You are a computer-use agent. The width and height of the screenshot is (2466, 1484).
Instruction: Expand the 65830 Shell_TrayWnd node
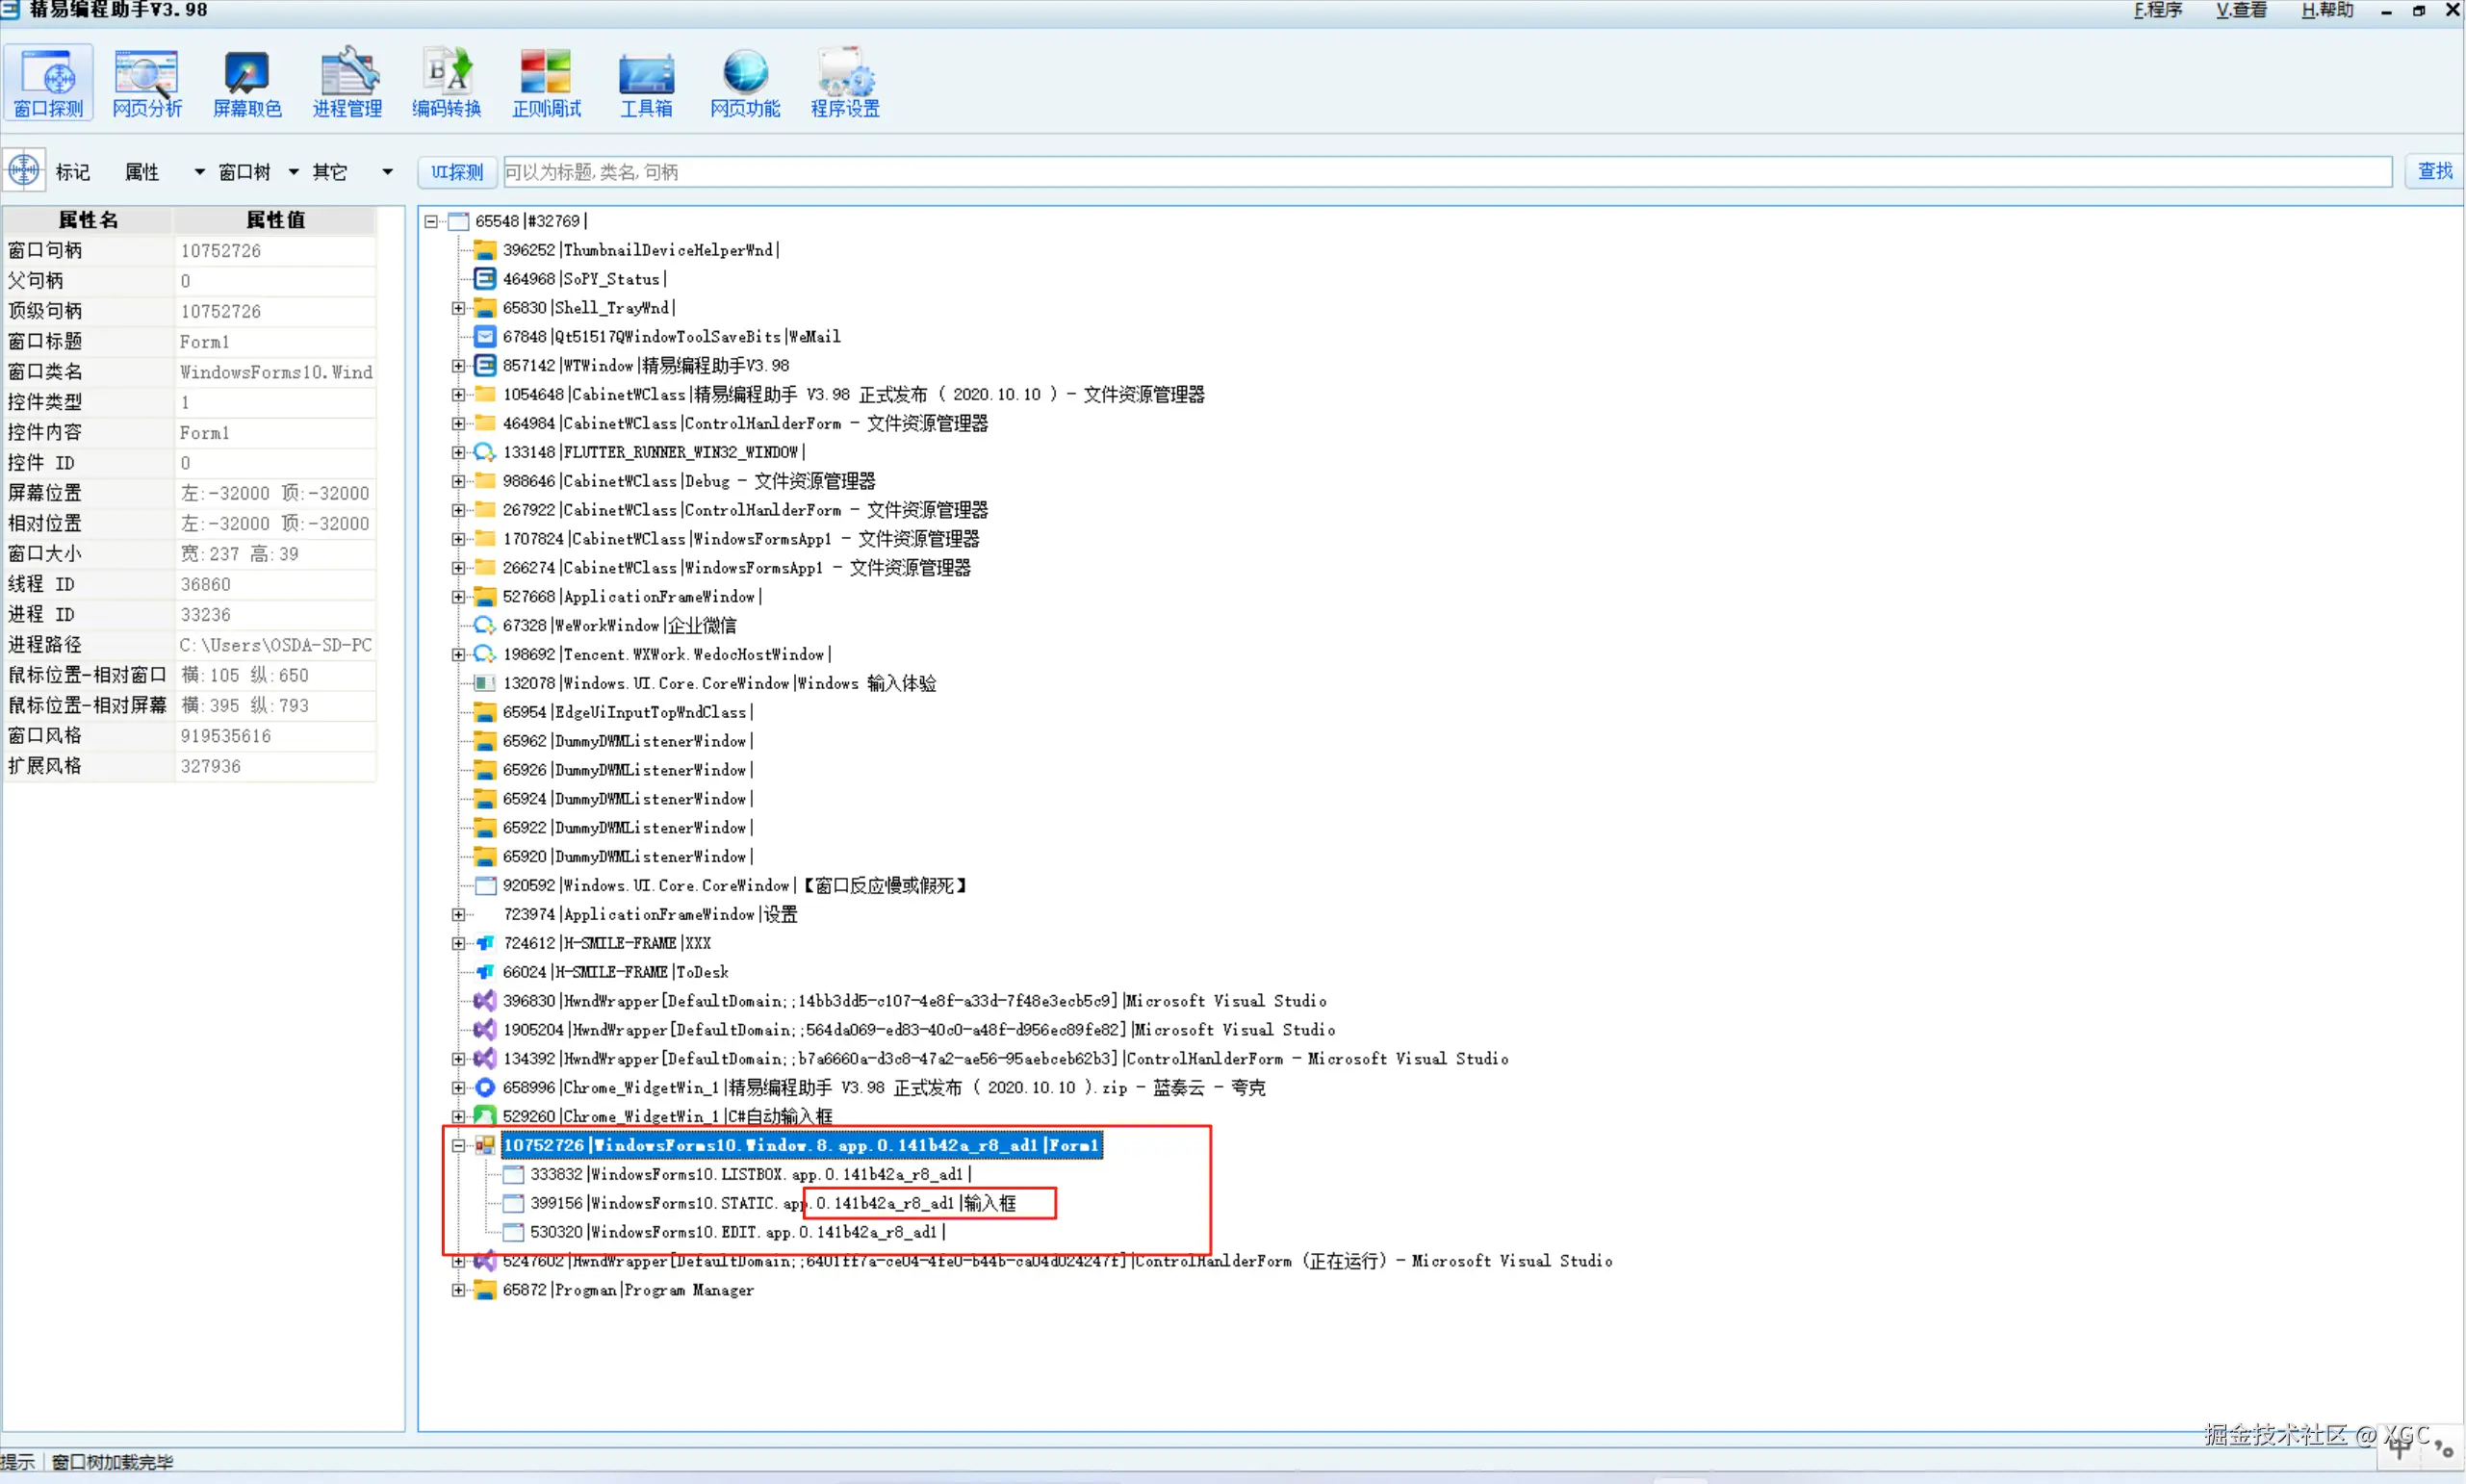click(x=458, y=308)
